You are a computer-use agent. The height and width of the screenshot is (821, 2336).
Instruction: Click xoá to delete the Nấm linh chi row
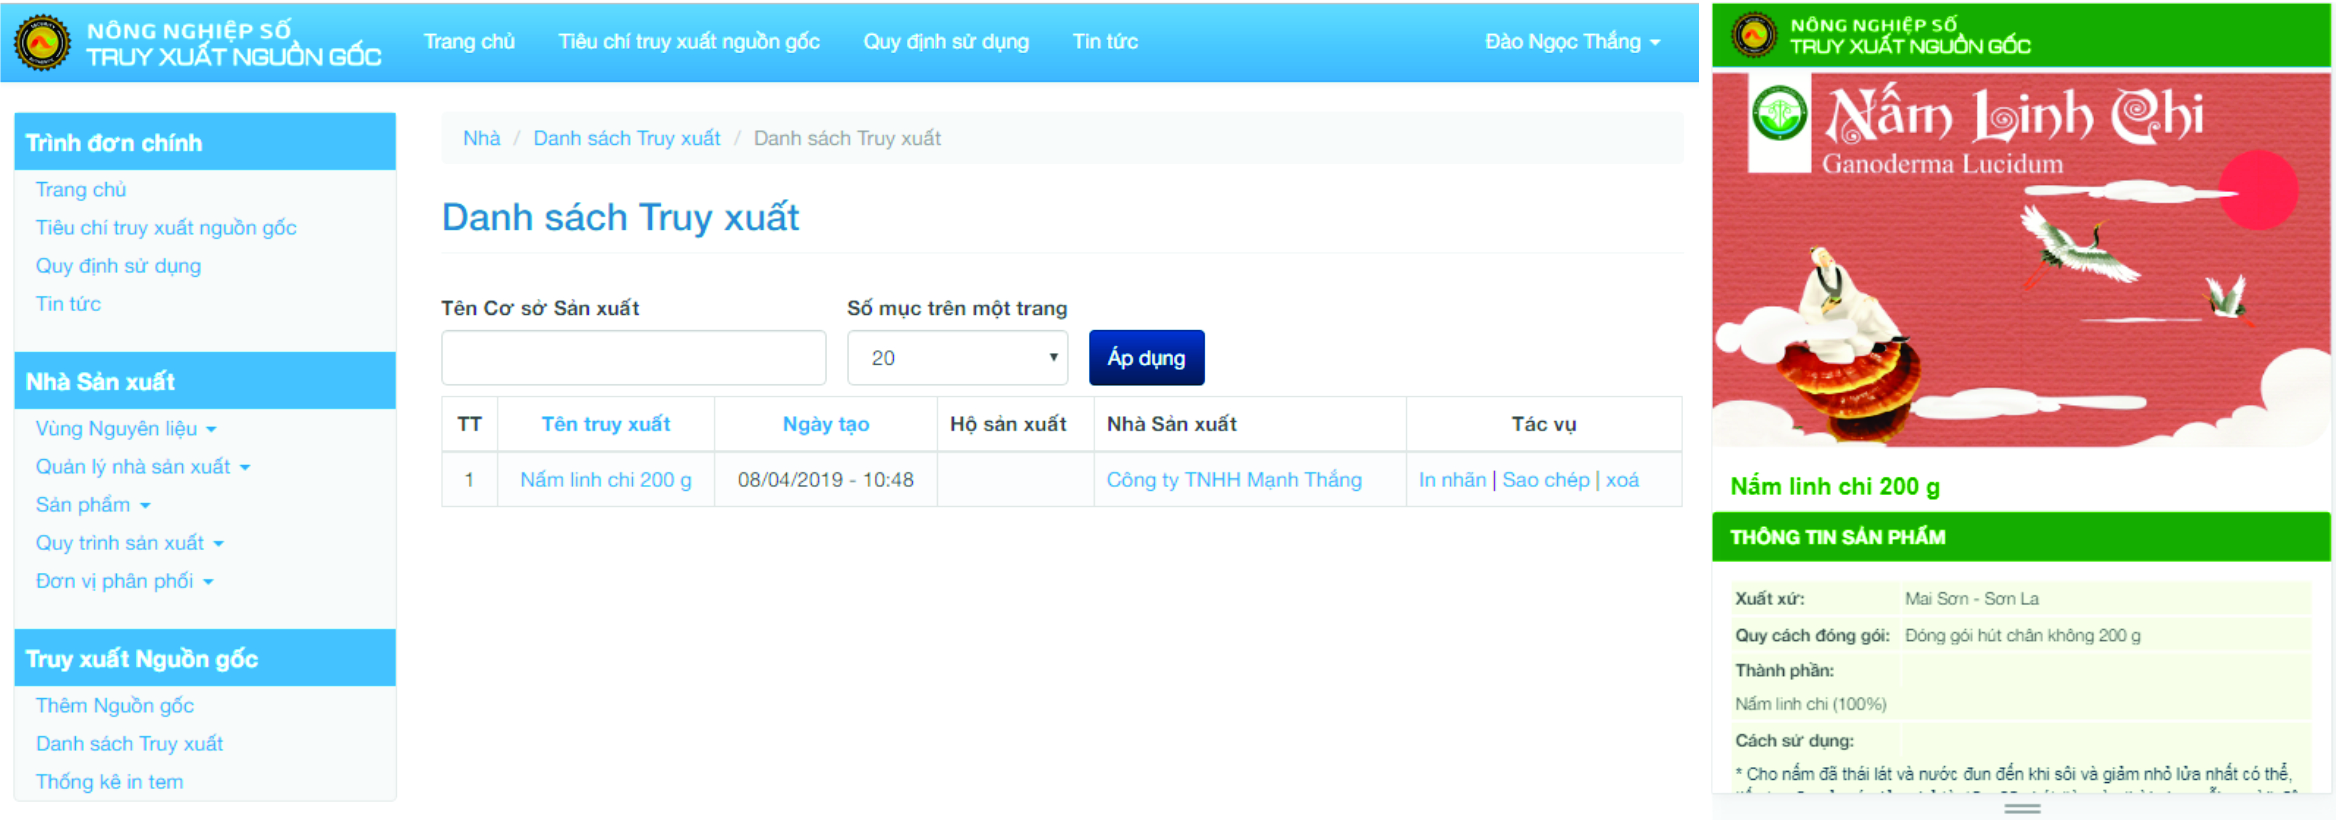[1622, 480]
